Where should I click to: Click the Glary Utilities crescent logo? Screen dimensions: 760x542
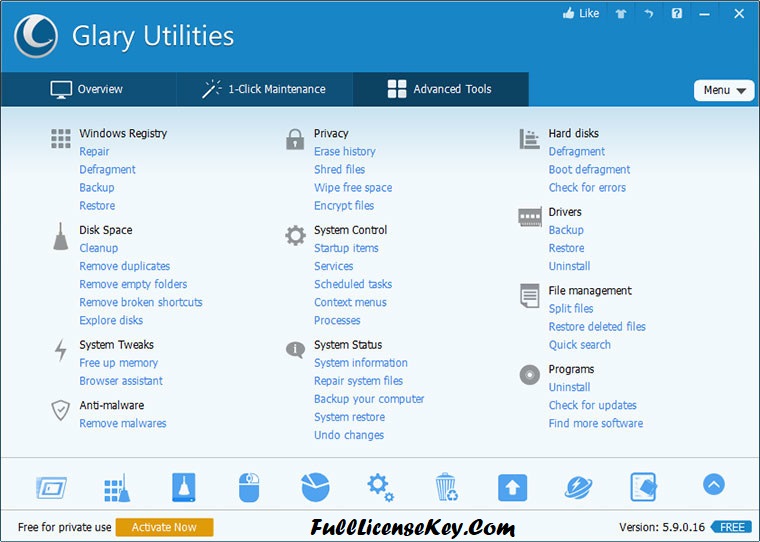(x=36, y=36)
